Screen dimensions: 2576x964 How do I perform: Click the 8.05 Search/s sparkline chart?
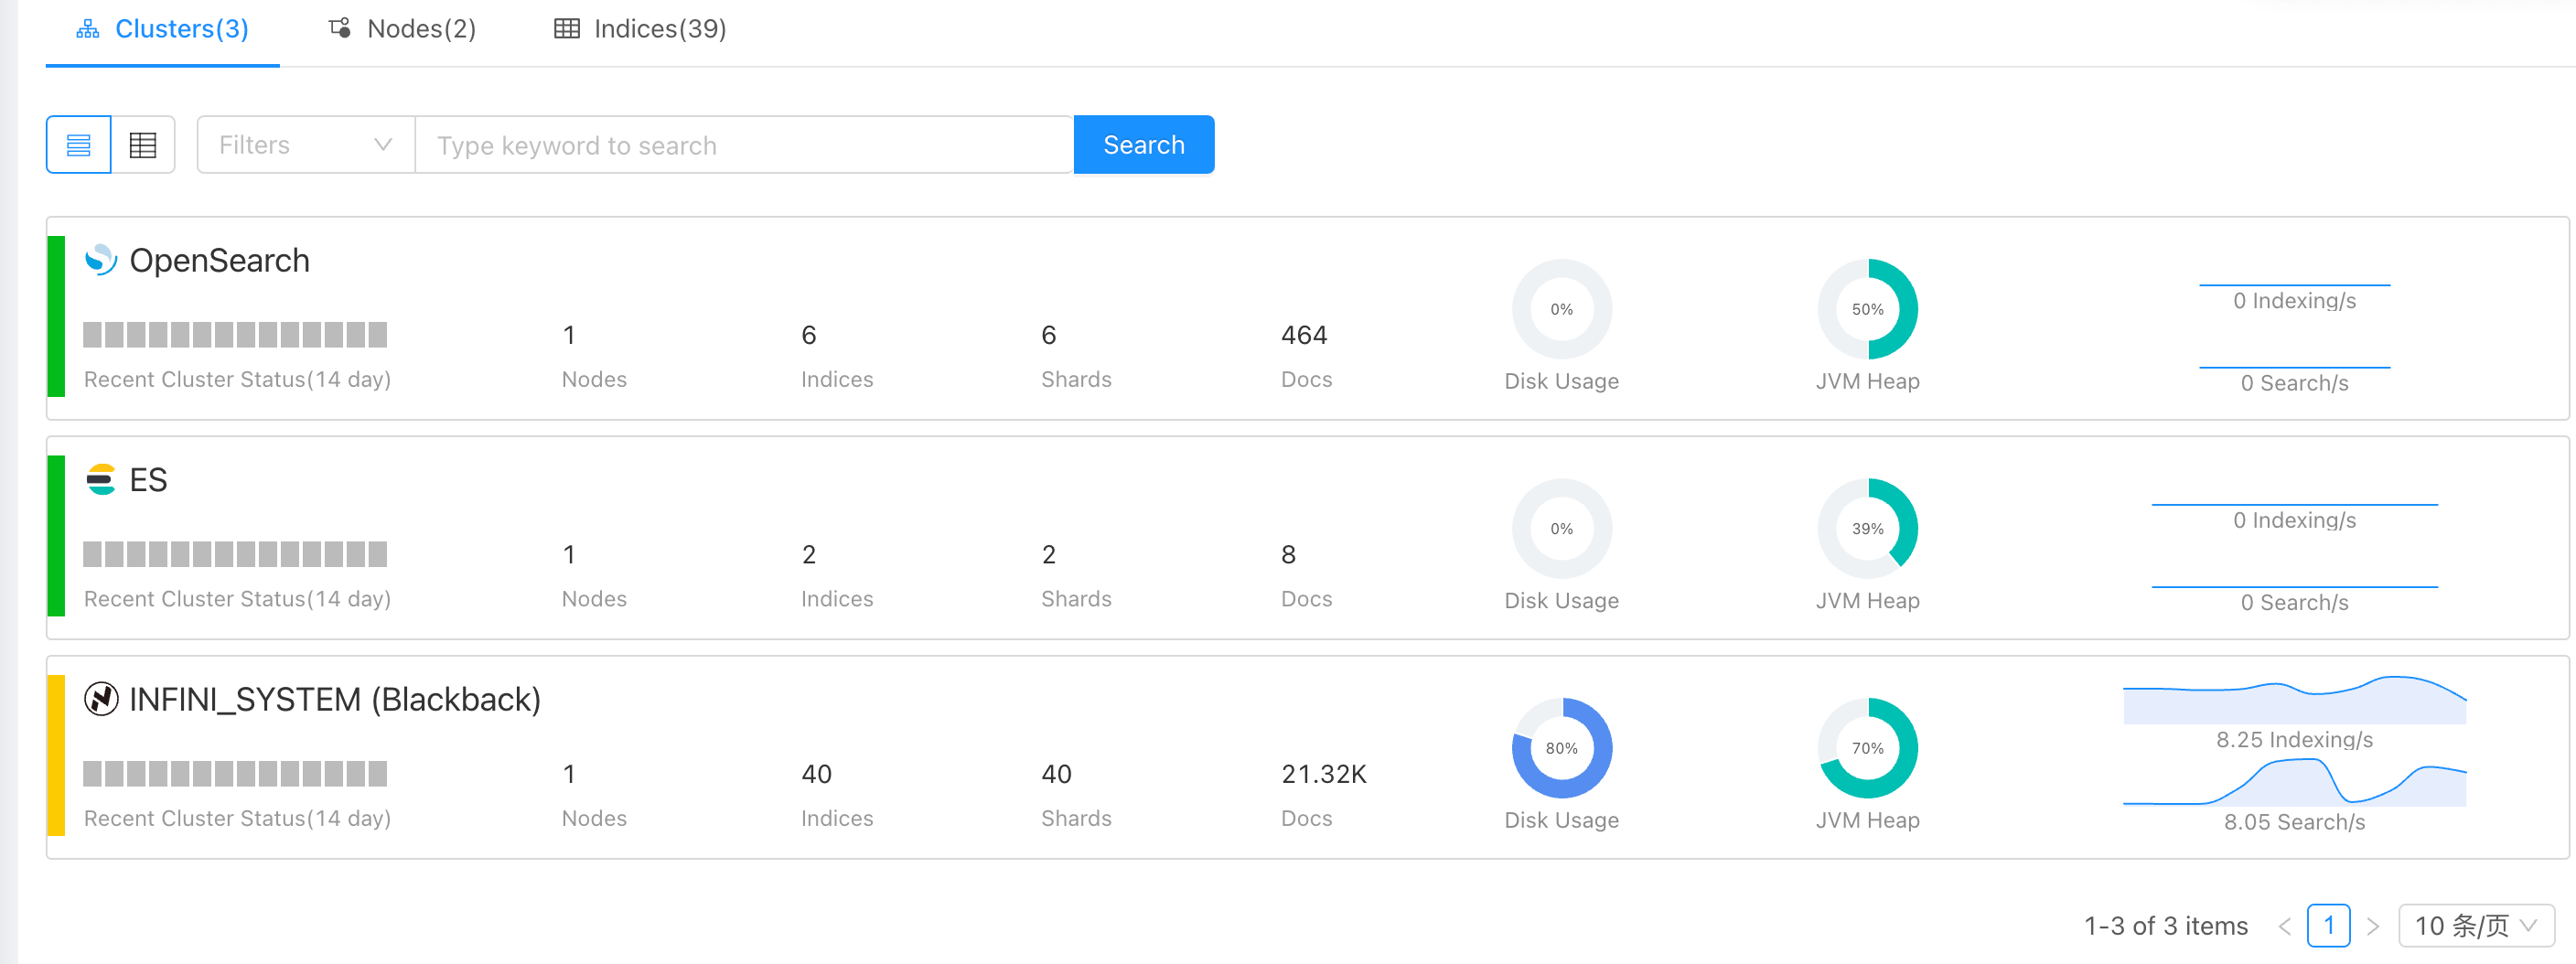click(2294, 782)
